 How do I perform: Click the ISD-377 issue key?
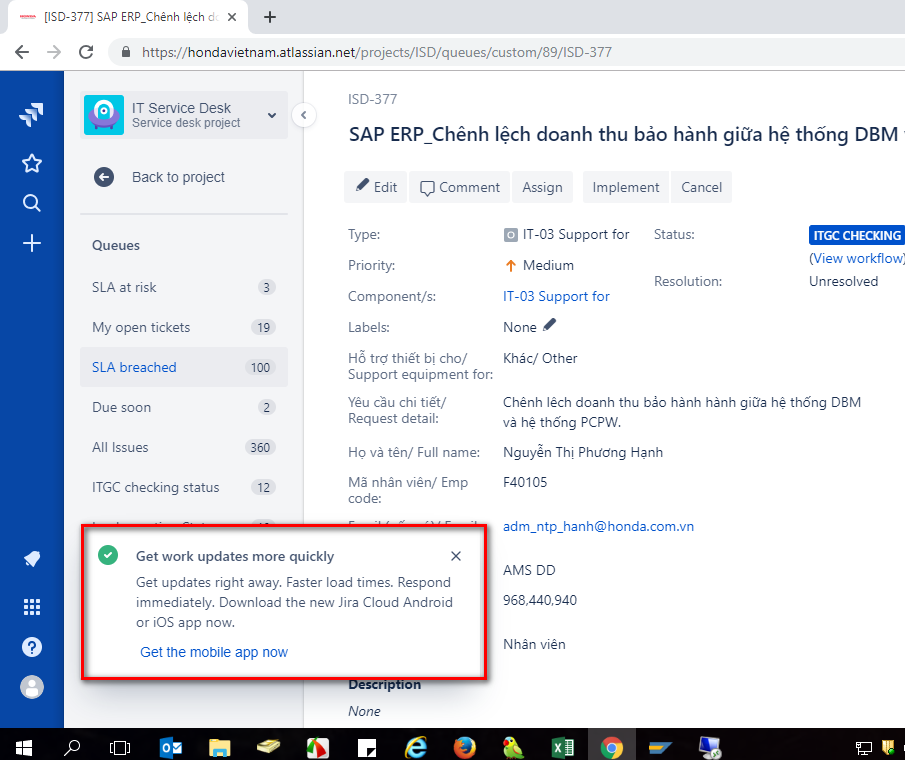point(372,99)
